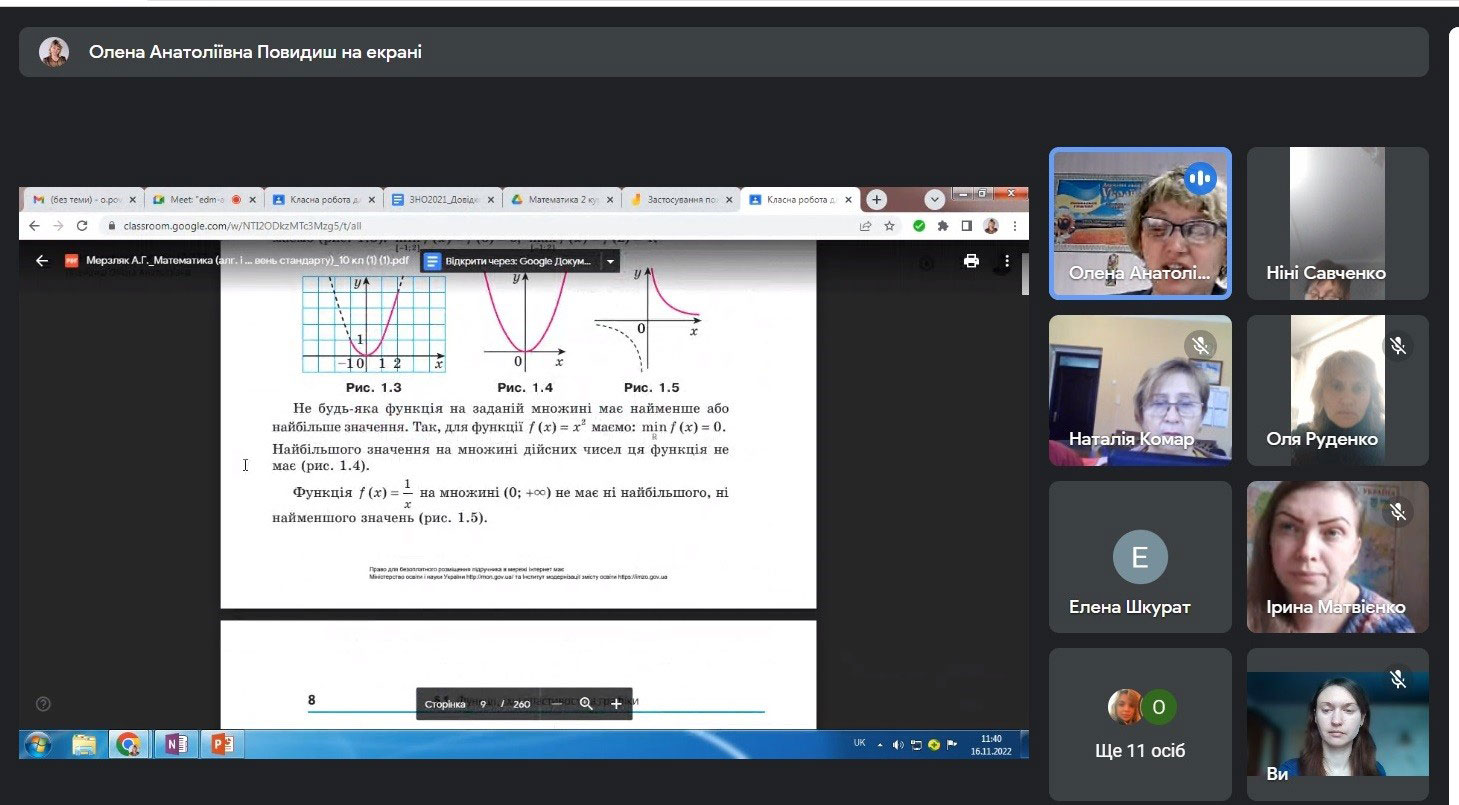Reset PDF zoom with the magnifier icon
Viewport: 1459px width, 805px height.
pos(586,704)
